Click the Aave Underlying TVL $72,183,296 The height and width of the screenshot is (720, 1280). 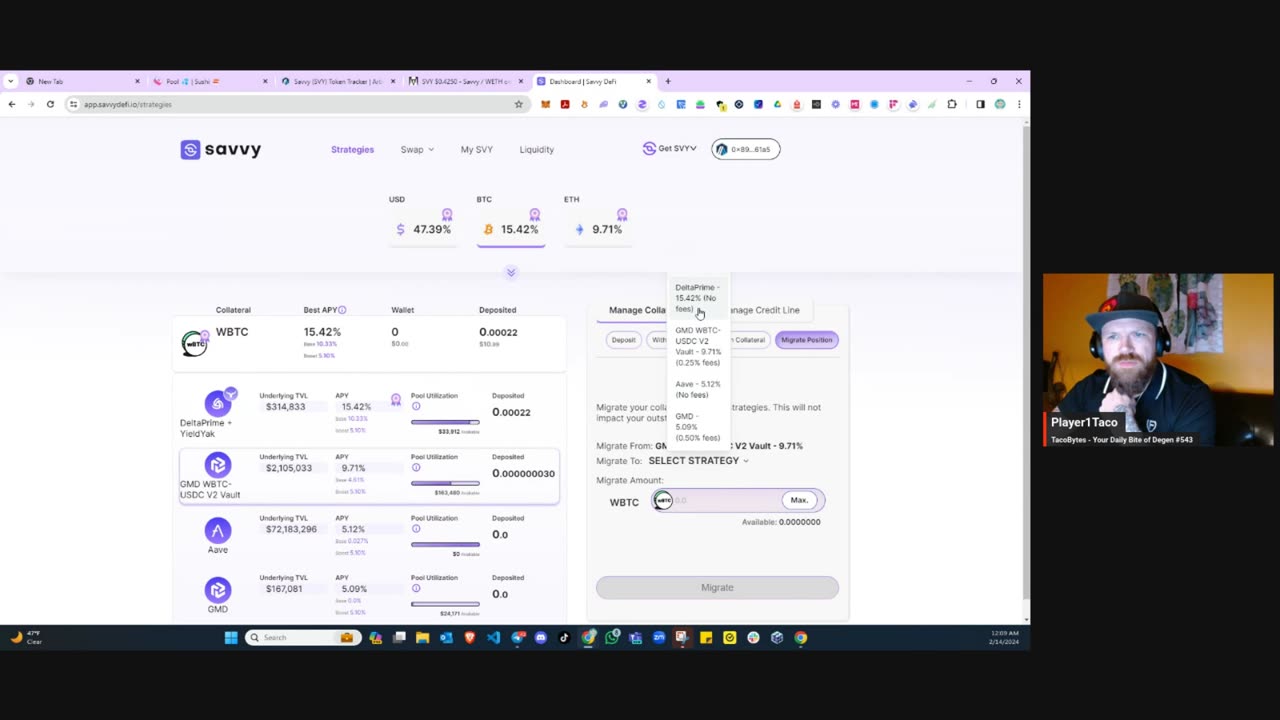pyautogui.click(x=291, y=529)
